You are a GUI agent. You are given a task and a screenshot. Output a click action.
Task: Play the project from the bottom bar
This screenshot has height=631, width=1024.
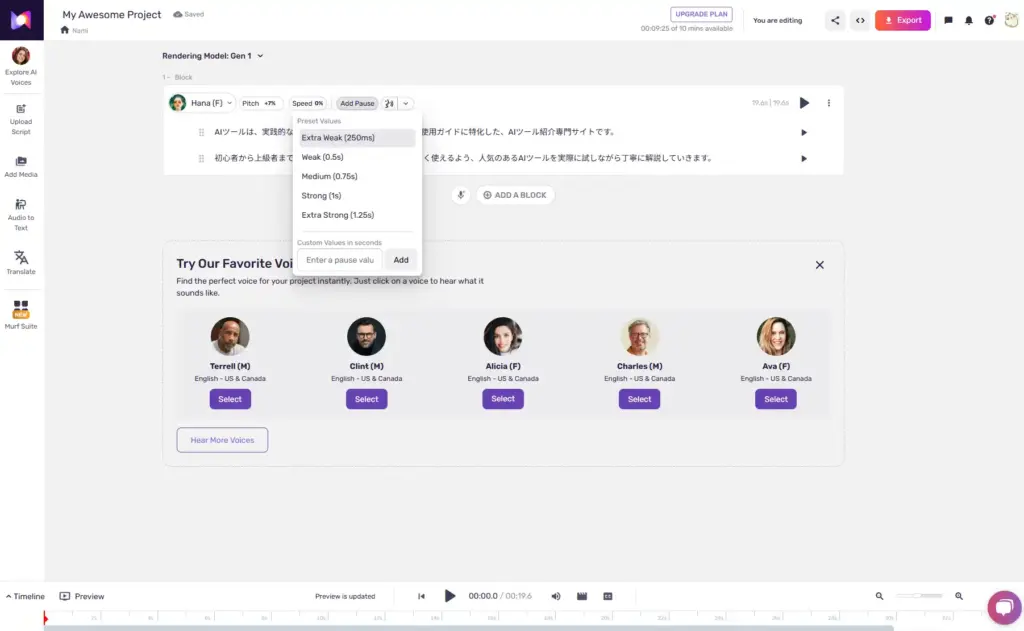449,596
